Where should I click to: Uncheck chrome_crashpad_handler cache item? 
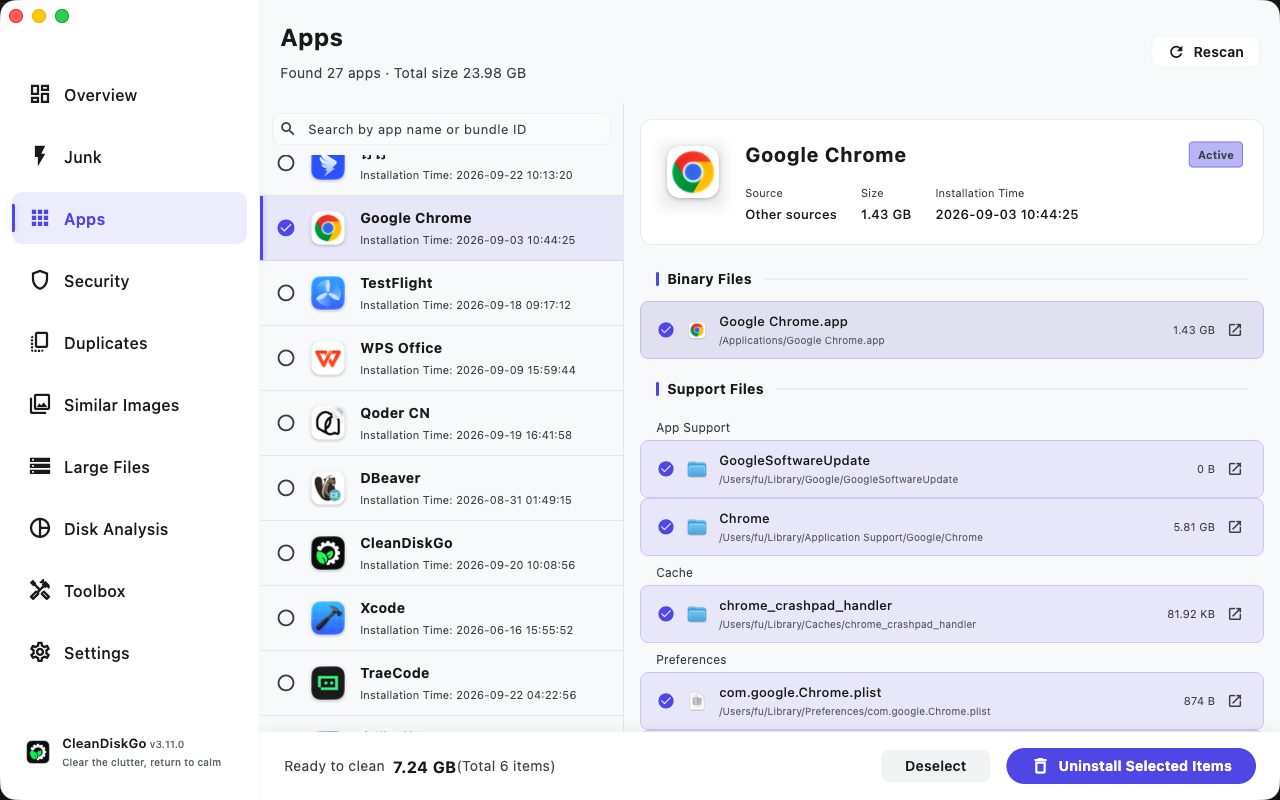coord(666,614)
